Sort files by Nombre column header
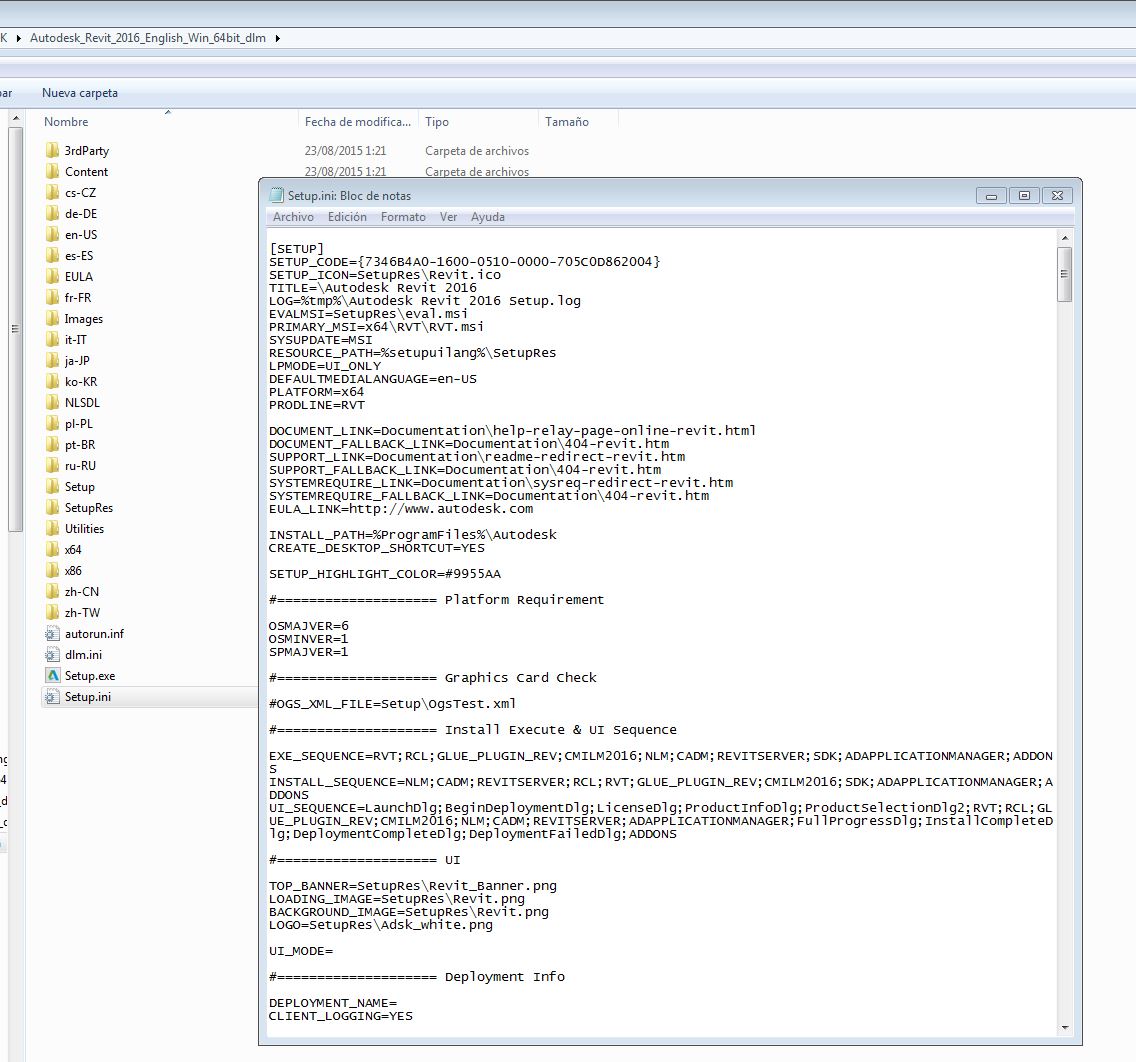 pos(67,122)
